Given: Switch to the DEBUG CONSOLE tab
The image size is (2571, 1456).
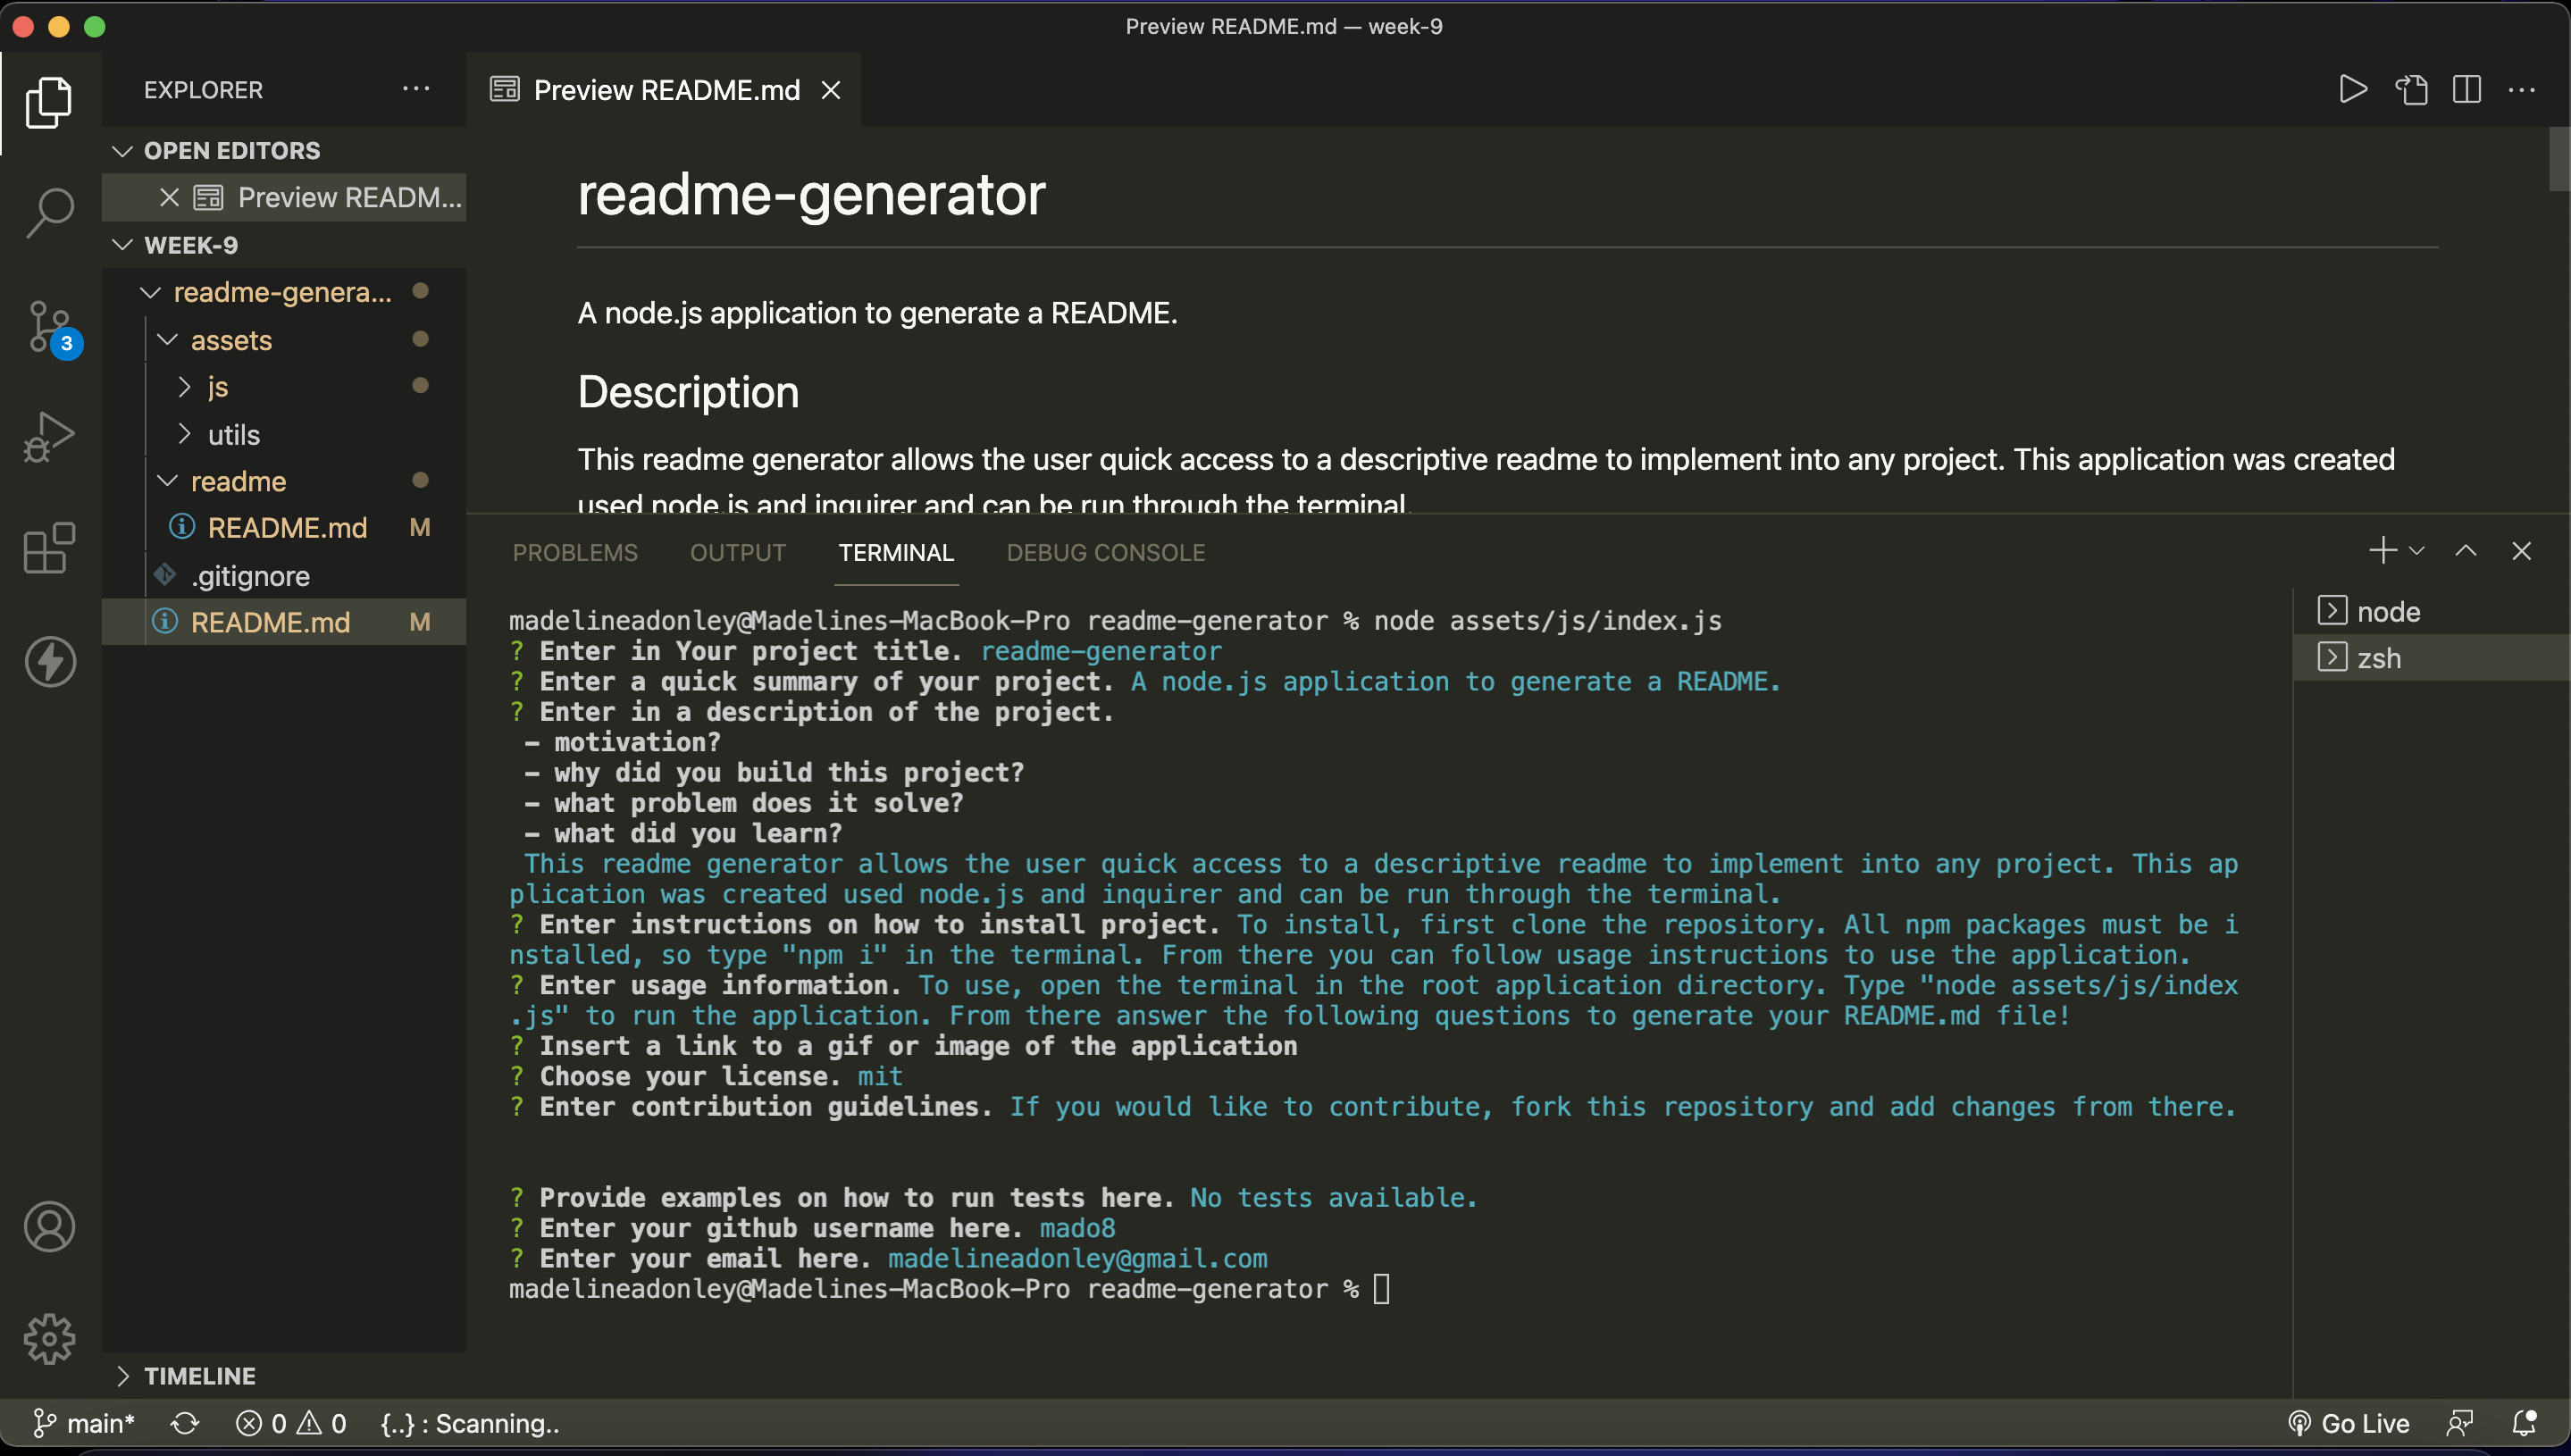Looking at the screenshot, I should pos(1105,552).
